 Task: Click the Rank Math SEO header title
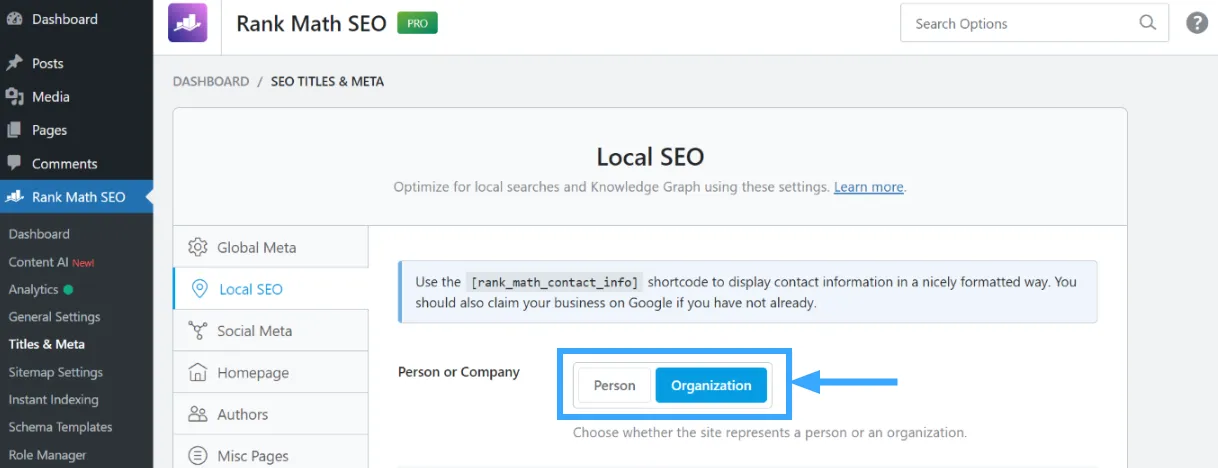tap(311, 23)
